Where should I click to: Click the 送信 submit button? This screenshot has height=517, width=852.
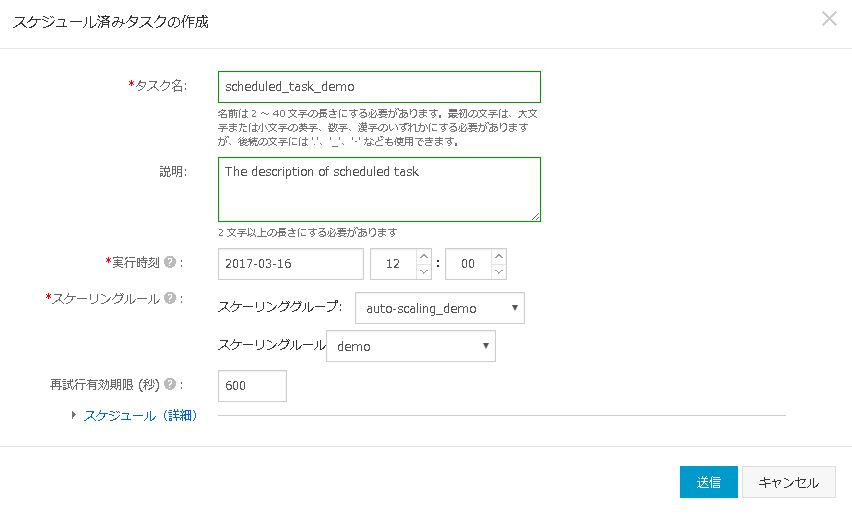(709, 482)
